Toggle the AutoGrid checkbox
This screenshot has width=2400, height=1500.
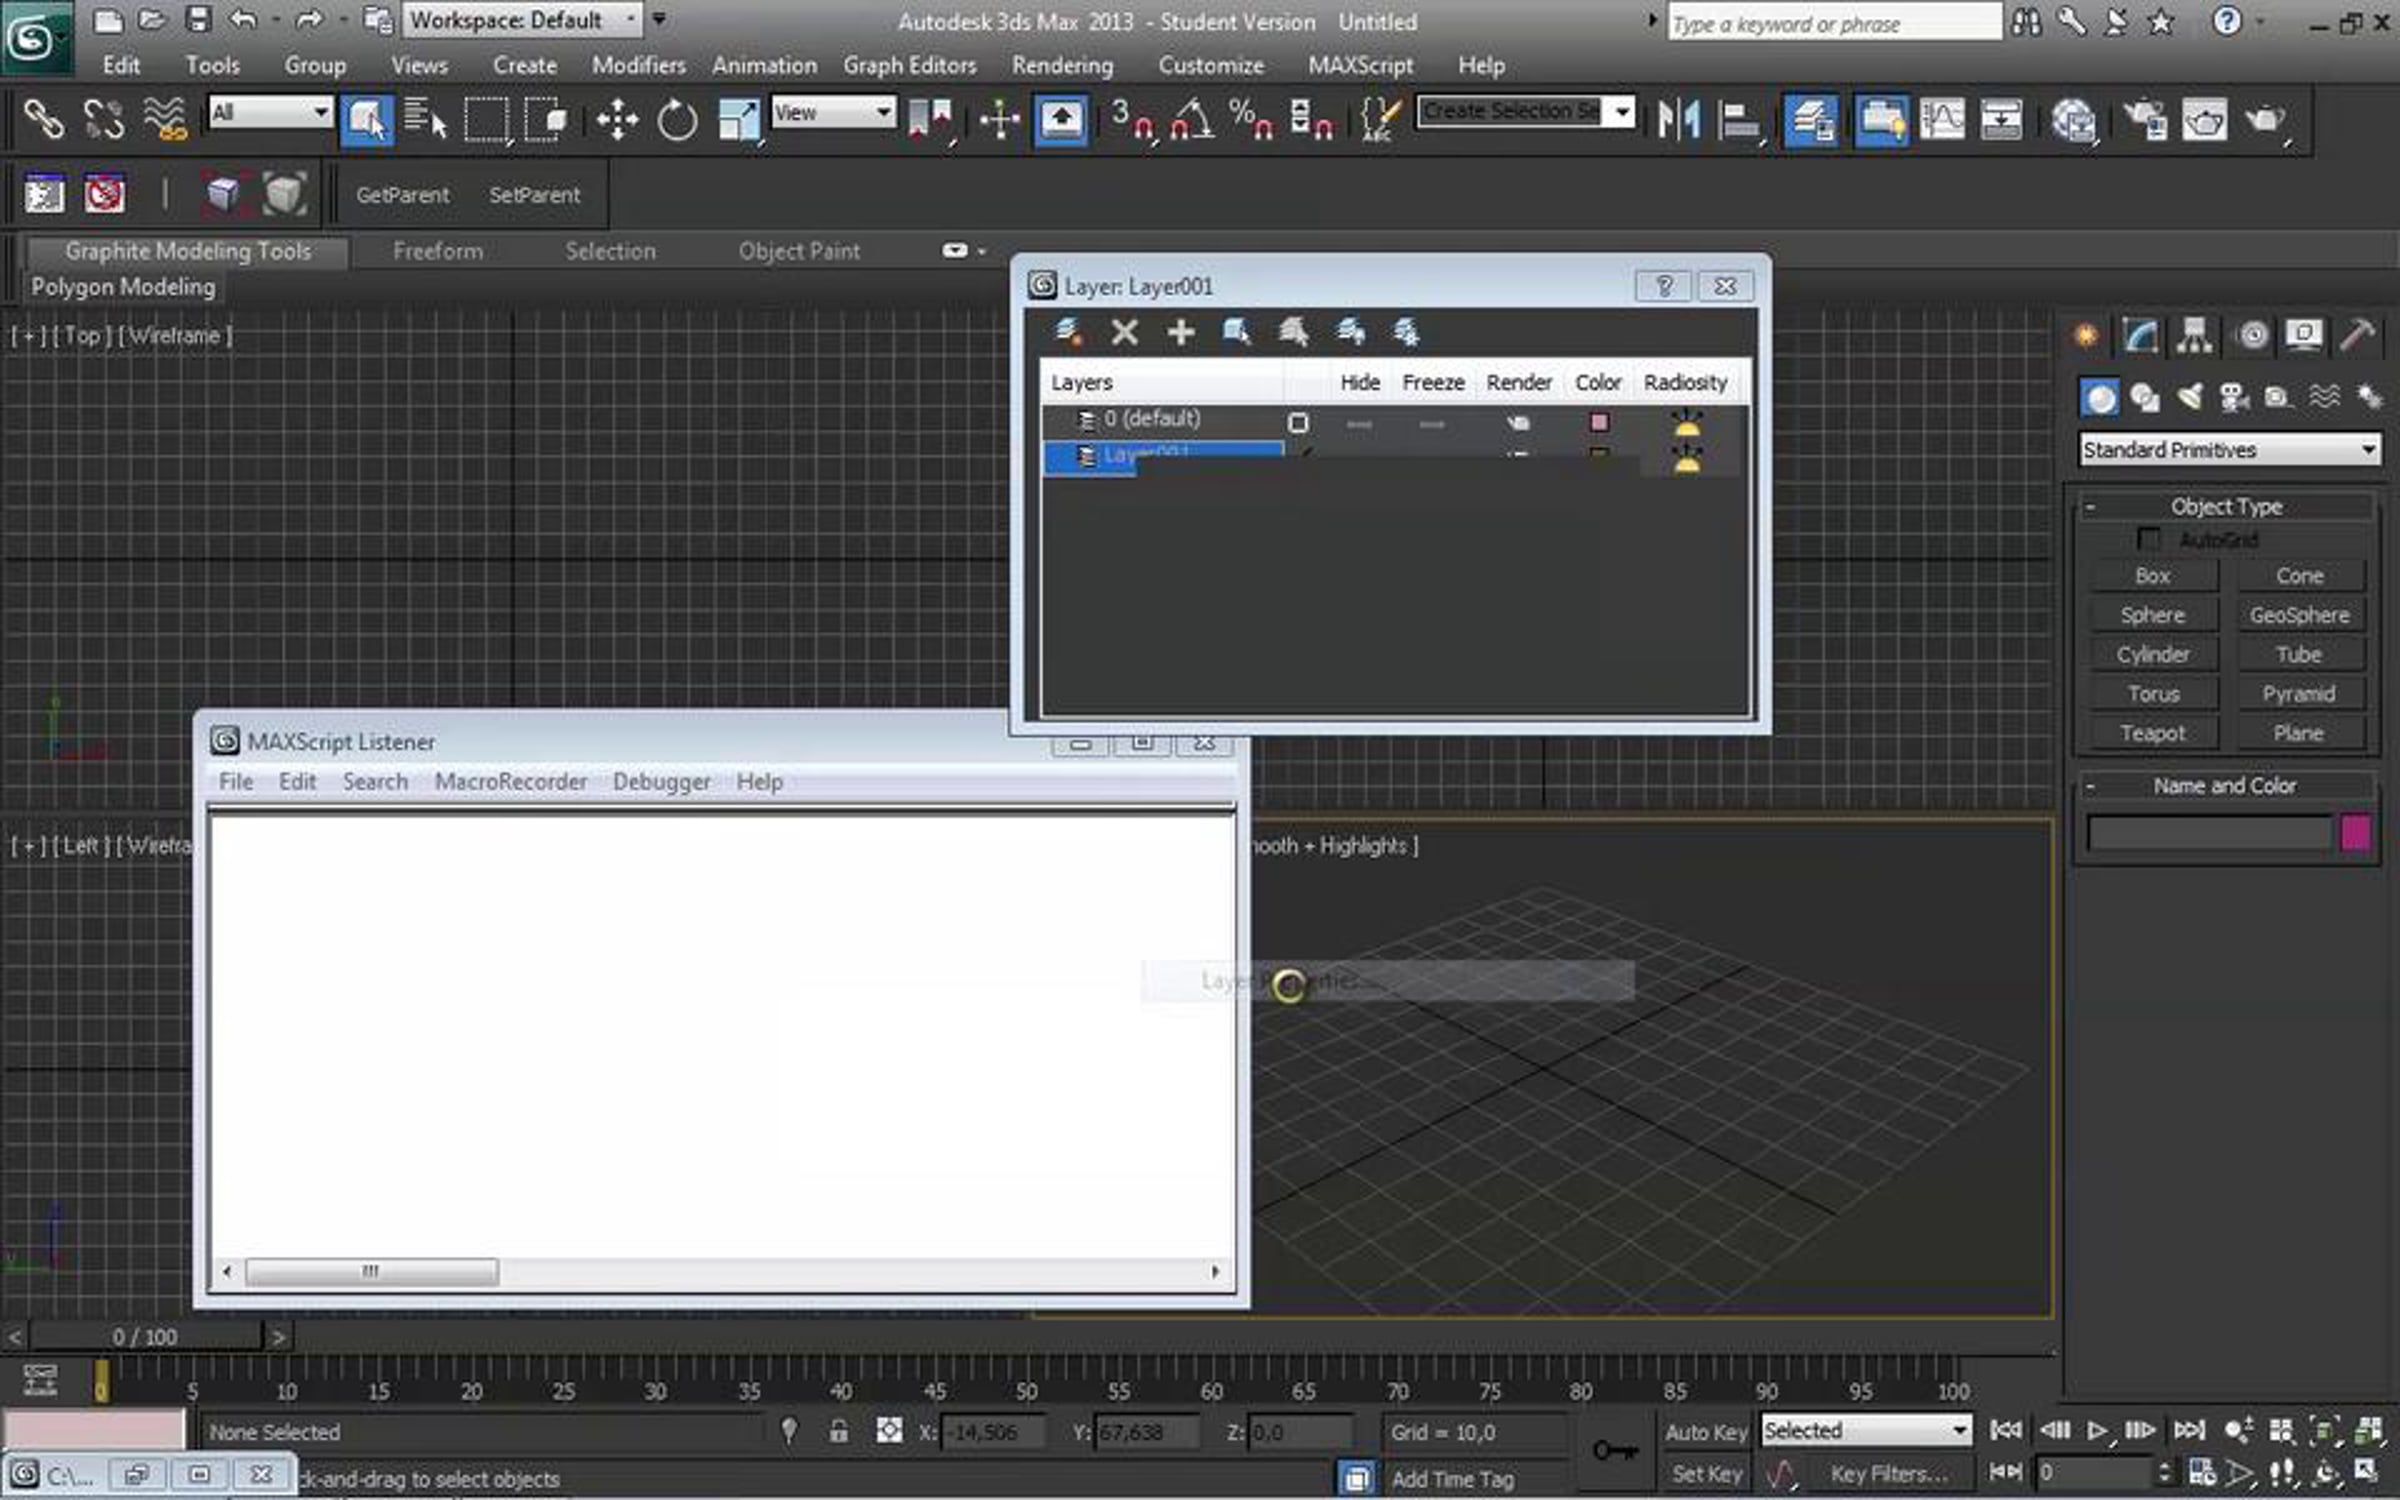(2147, 540)
